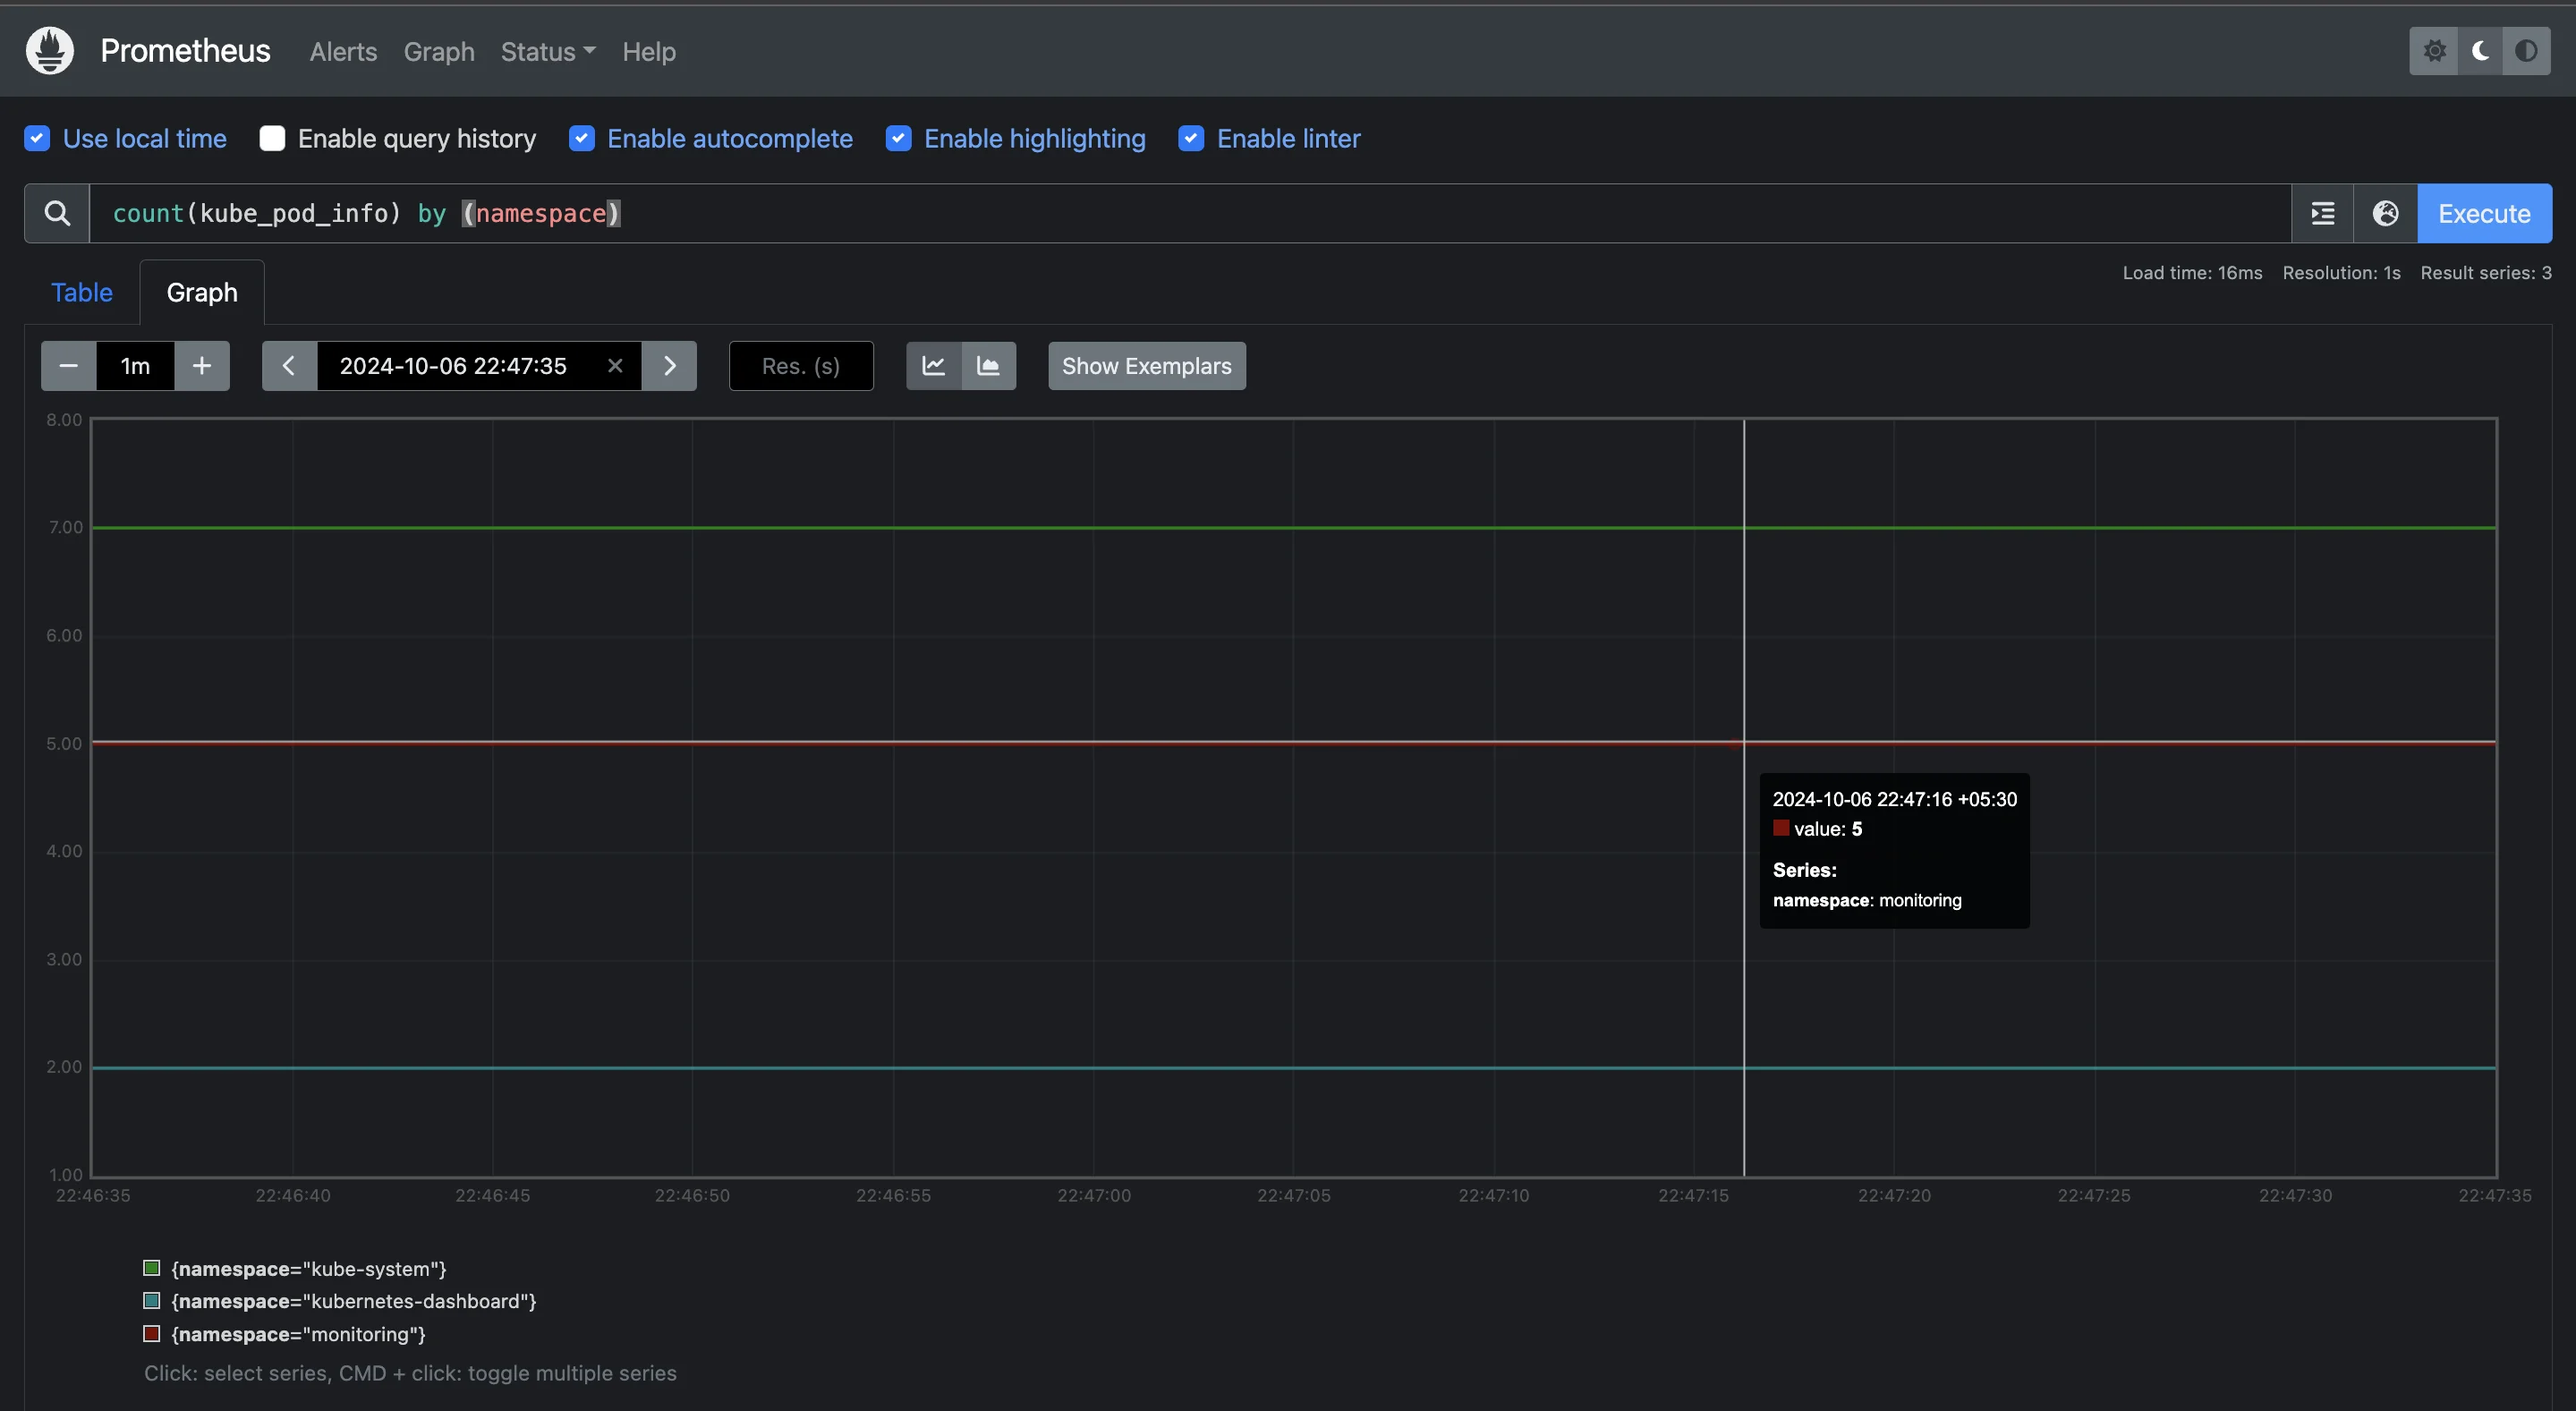Click the green kube-system legend swatch
This screenshot has width=2576, height=1411.
[152, 1268]
